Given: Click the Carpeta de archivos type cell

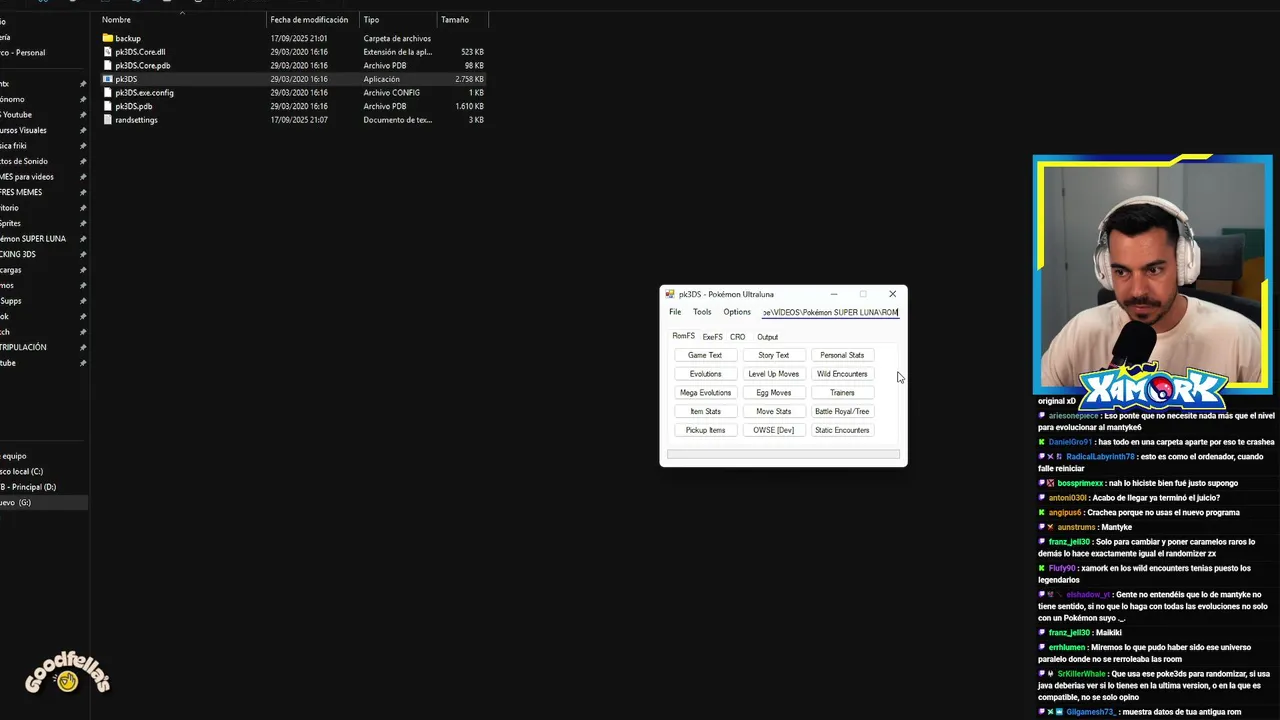Looking at the screenshot, I should [397, 38].
